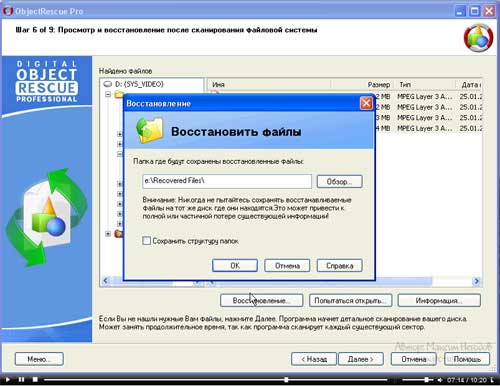Click the Digital Object Rescue Professional logo
The width and height of the screenshot is (500, 386).
pos(47,81)
